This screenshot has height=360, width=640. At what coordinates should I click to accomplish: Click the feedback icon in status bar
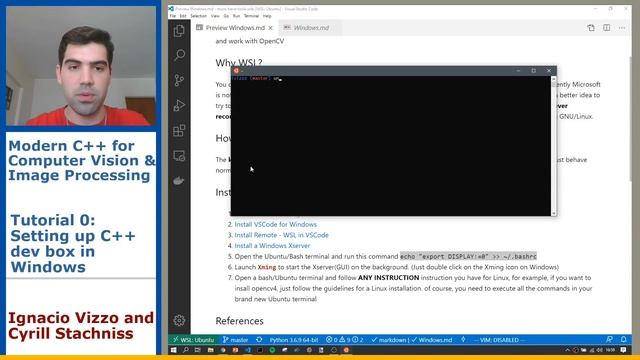pyautogui.click(x=609, y=340)
